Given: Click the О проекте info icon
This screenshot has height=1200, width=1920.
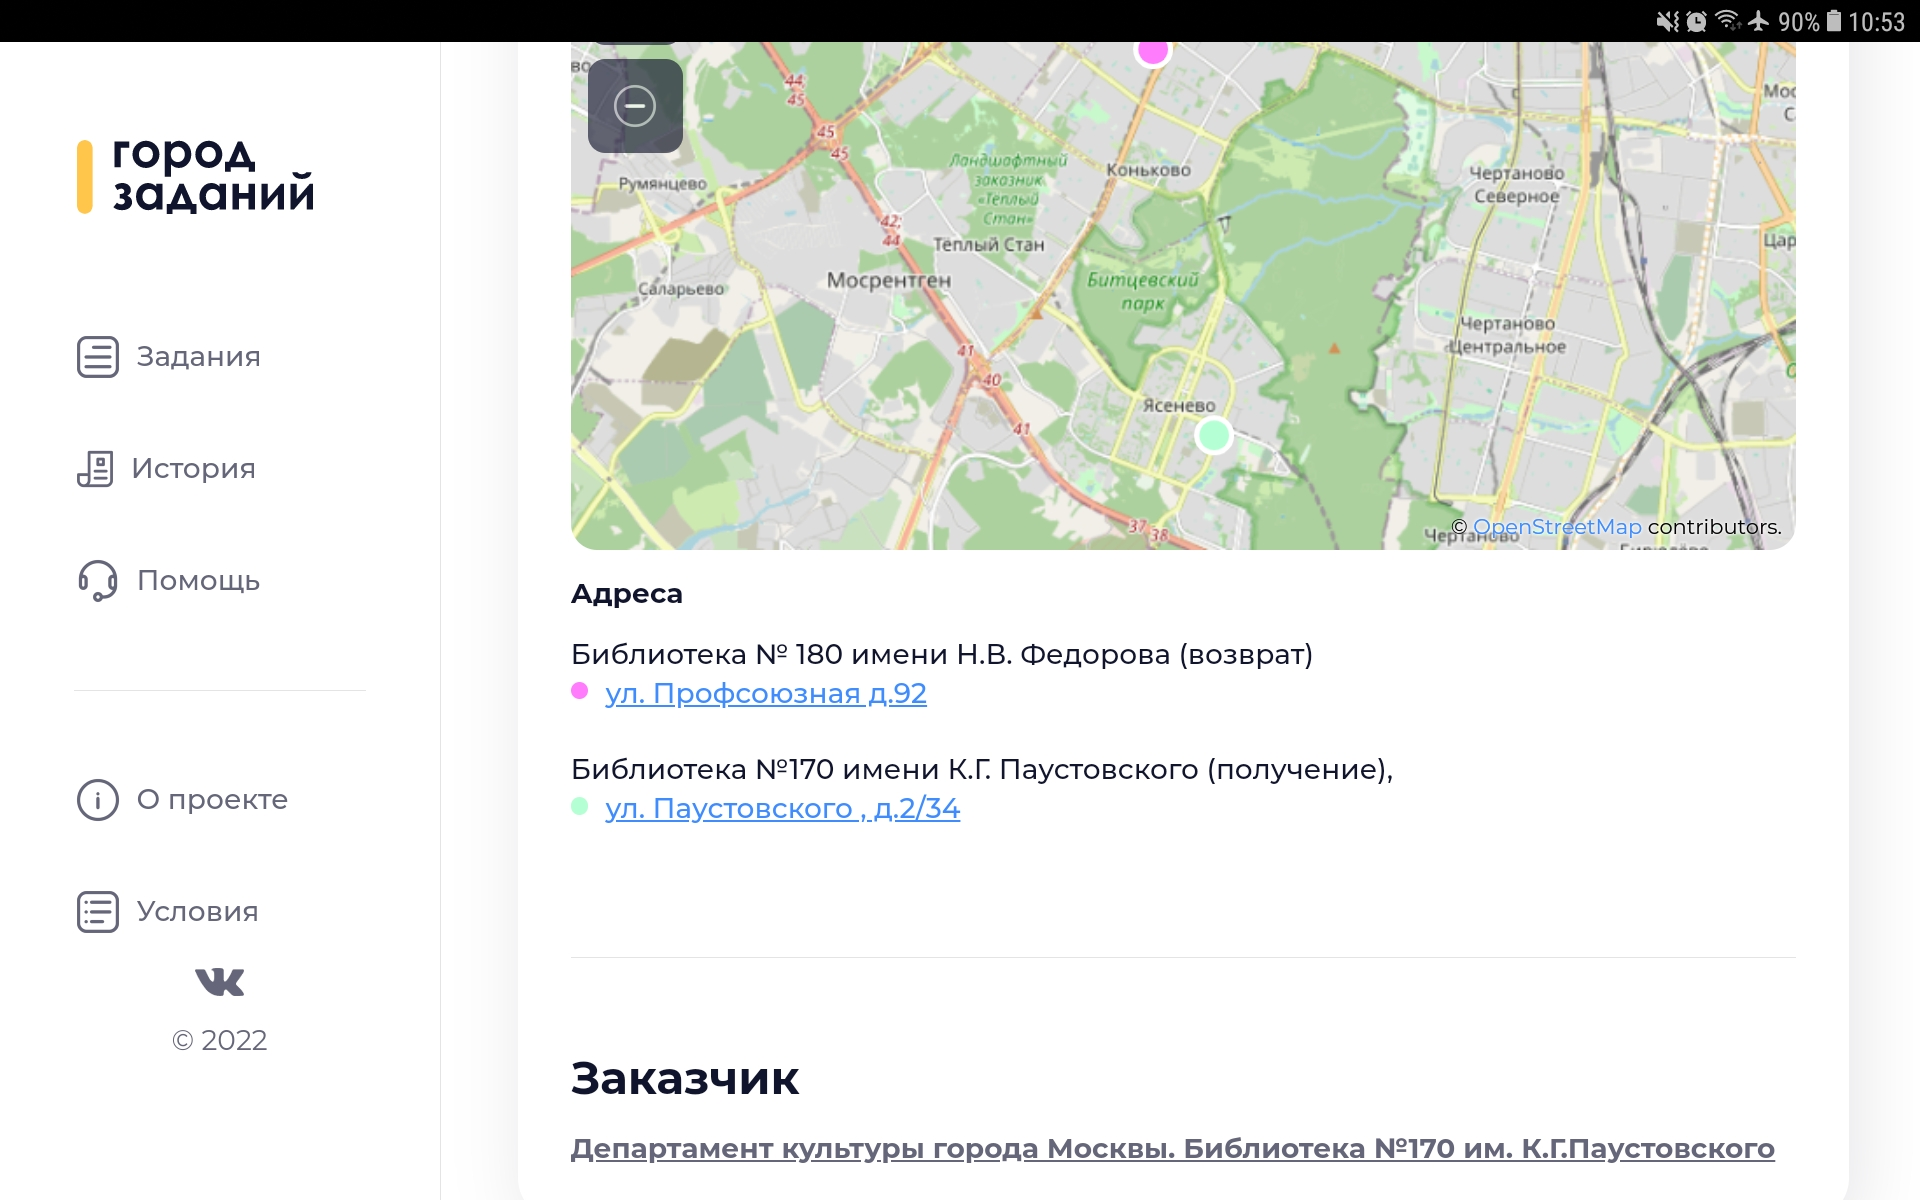Looking at the screenshot, I should click(x=98, y=800).
